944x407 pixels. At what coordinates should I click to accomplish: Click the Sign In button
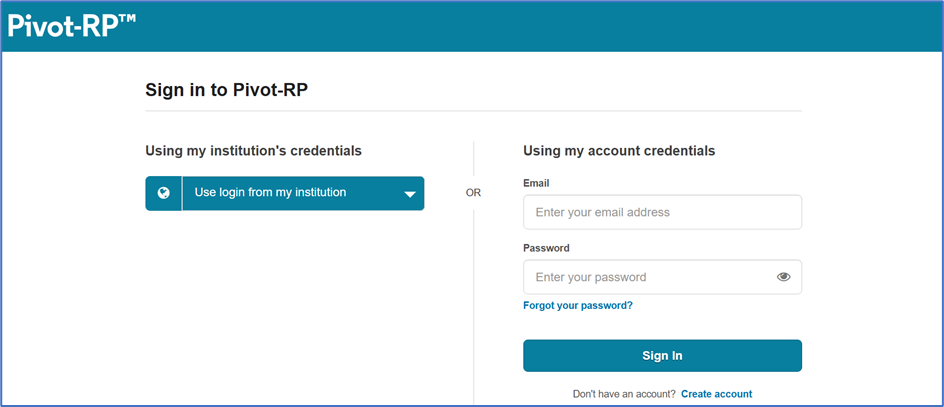coord(662,356)
